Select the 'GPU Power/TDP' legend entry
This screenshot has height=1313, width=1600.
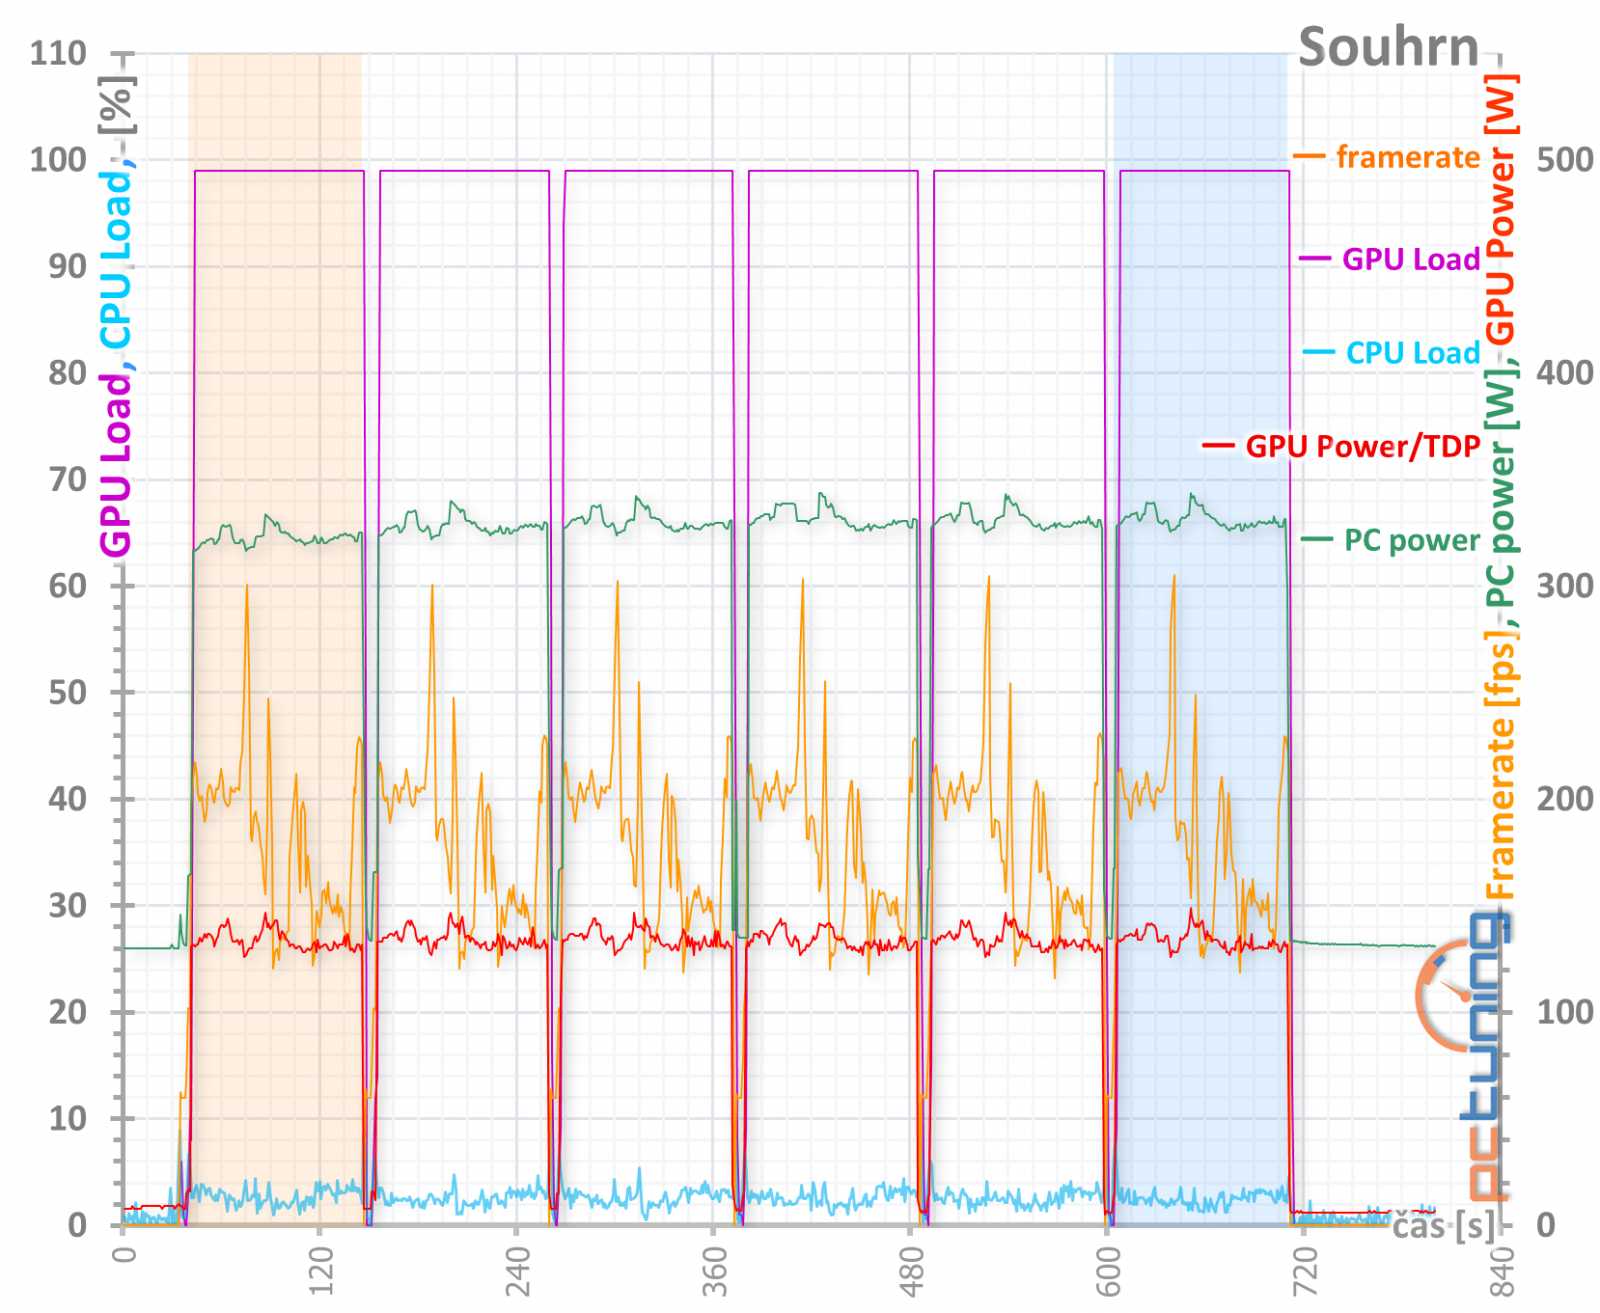[x=1362, y=446]
